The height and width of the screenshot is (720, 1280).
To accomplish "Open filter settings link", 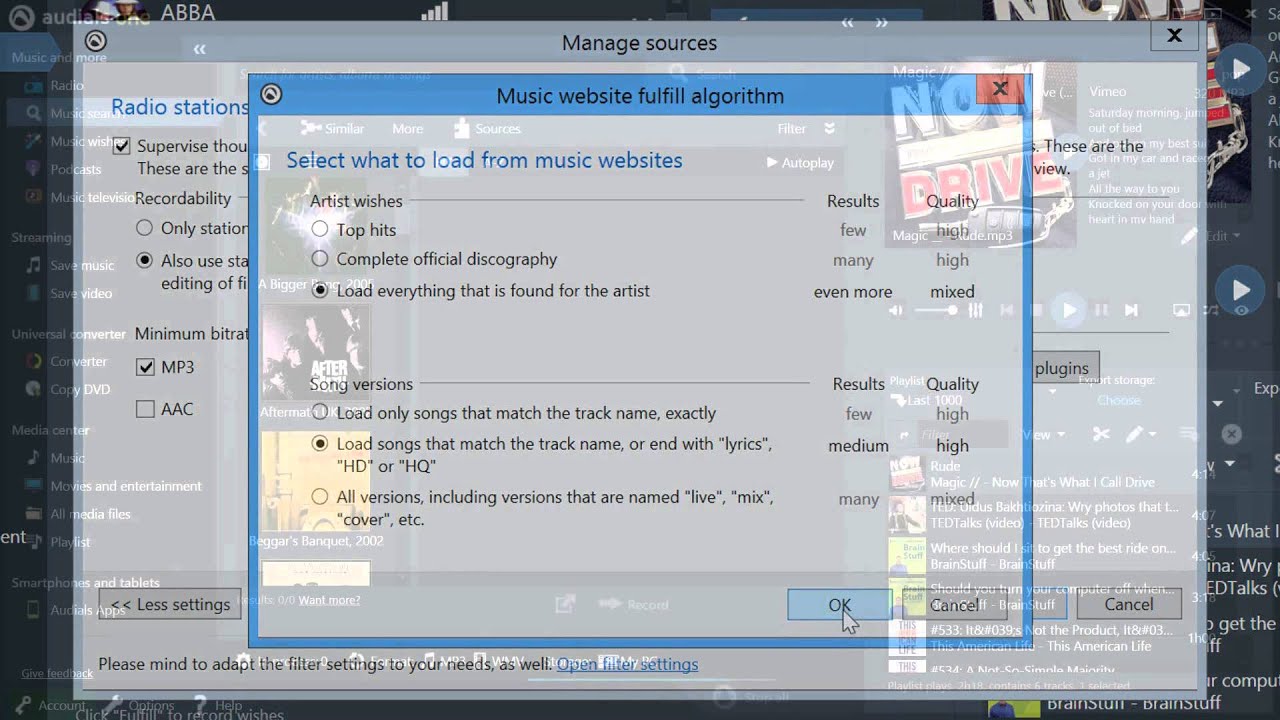I will [627, 664].
